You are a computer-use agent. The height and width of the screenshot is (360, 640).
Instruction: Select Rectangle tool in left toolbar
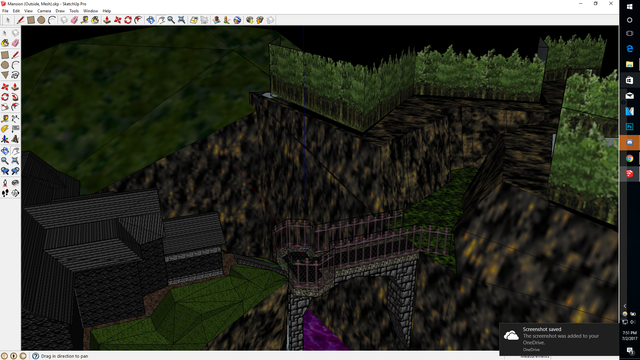(x=5, y=55)
